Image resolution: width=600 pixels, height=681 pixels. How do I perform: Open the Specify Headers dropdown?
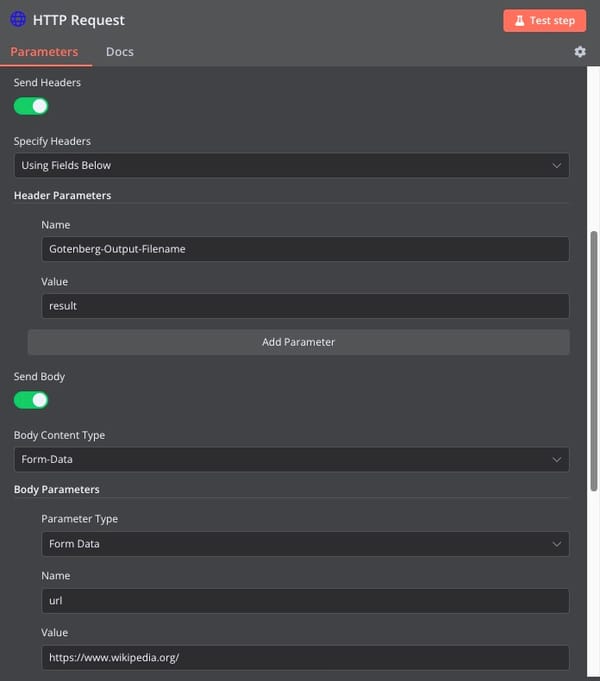[292, 165]
